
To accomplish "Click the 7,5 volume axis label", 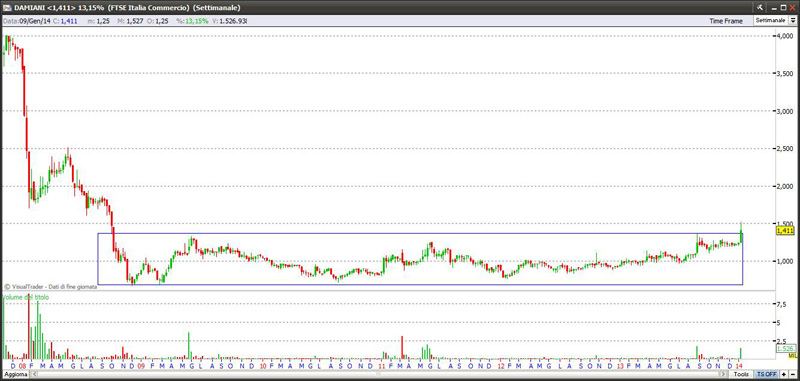I will click(x=781, y=304).
